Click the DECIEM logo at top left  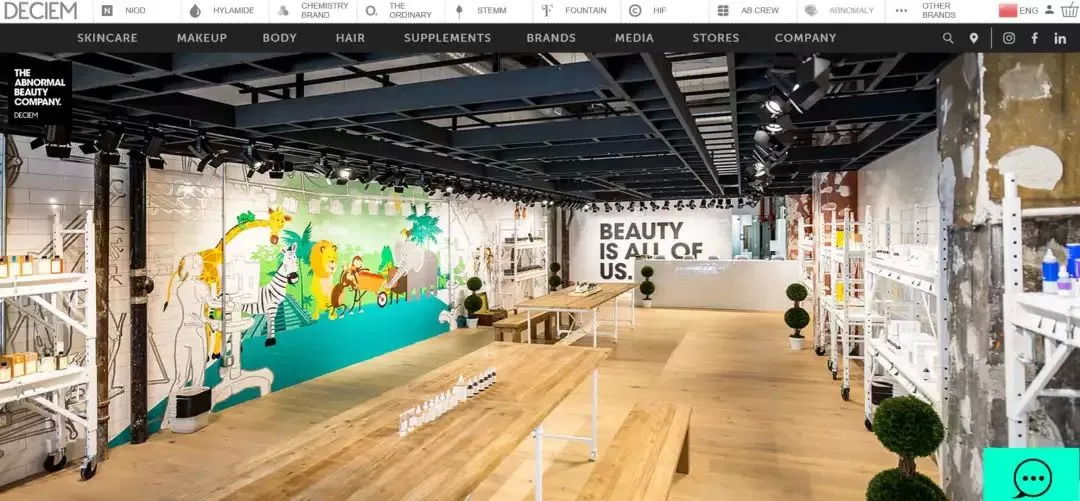click(41, 10)
